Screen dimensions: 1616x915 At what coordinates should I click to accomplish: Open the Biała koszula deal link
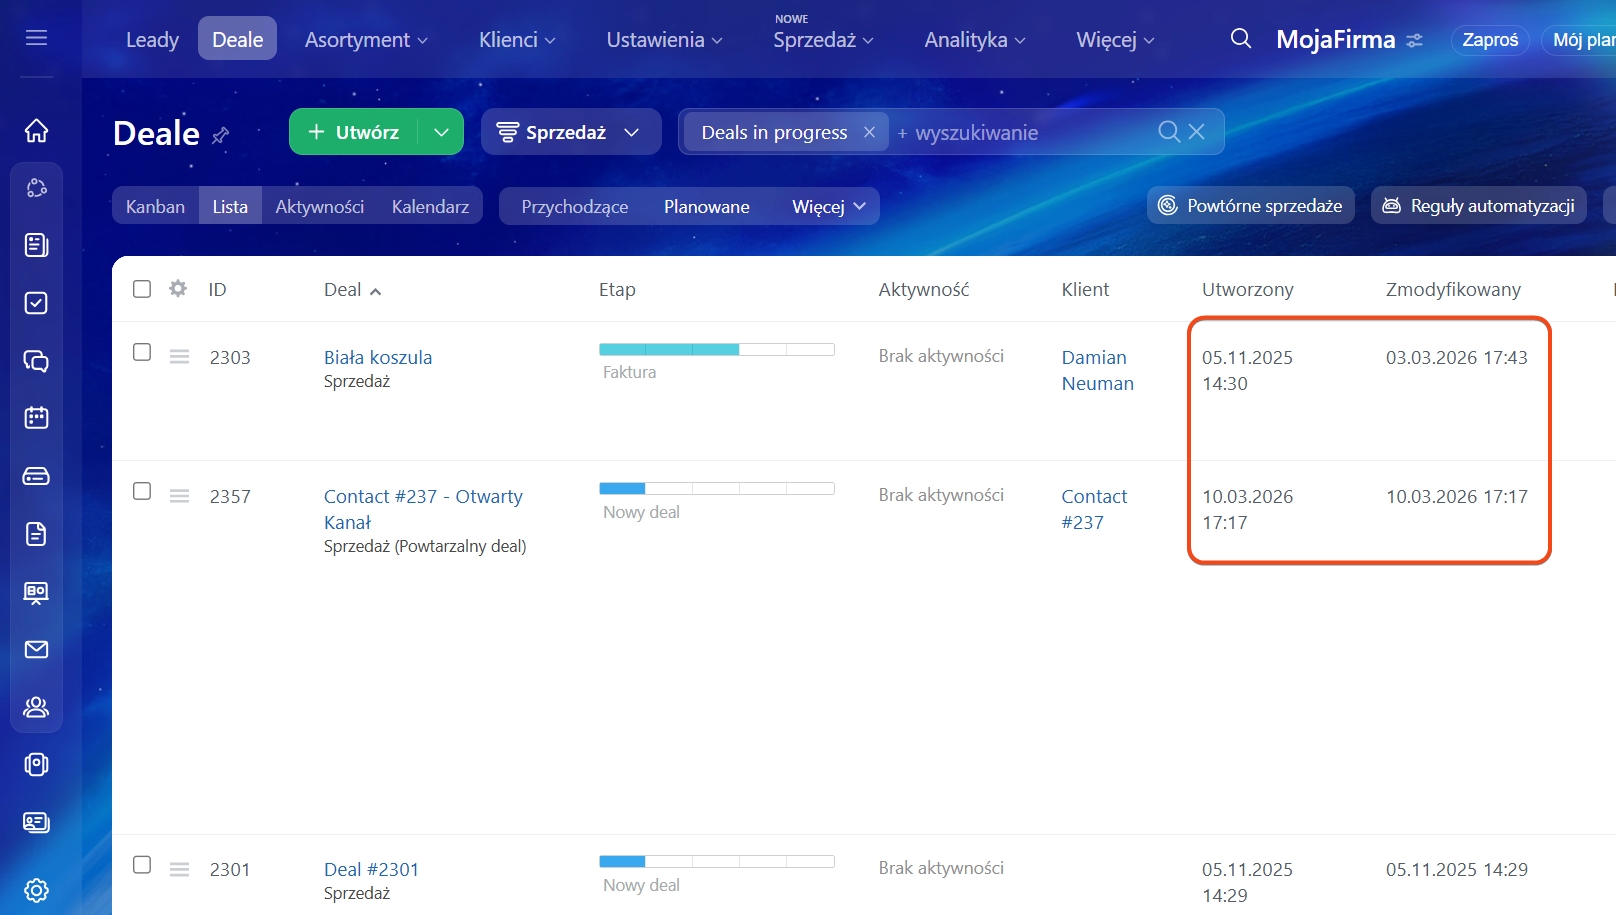(x=378, y=357)
